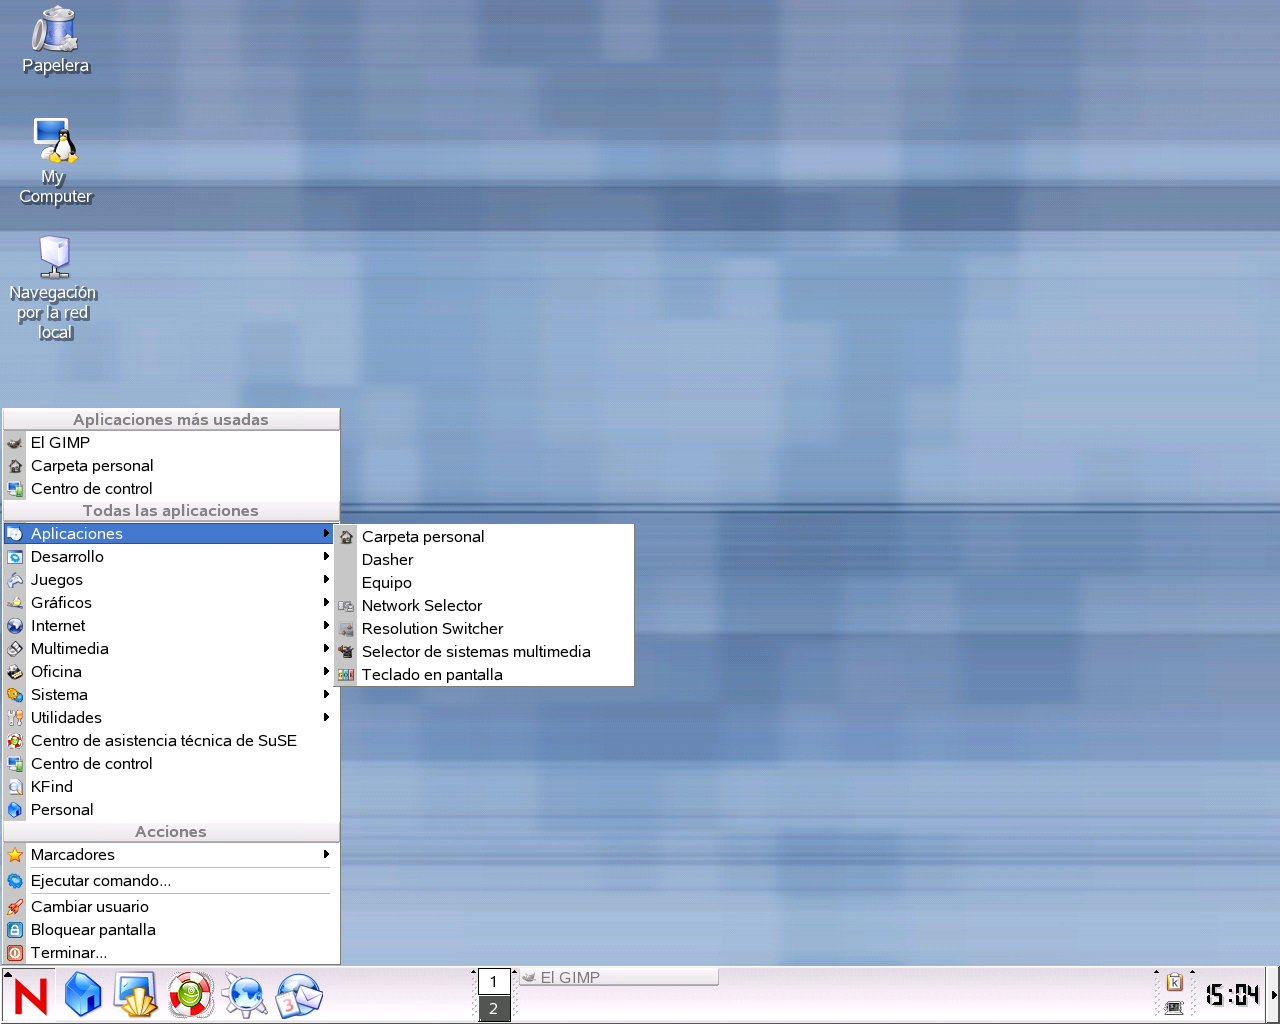The image size is (1280, 1024).
Task: Click Terminar to log out
Action: [x=69, y=952]
